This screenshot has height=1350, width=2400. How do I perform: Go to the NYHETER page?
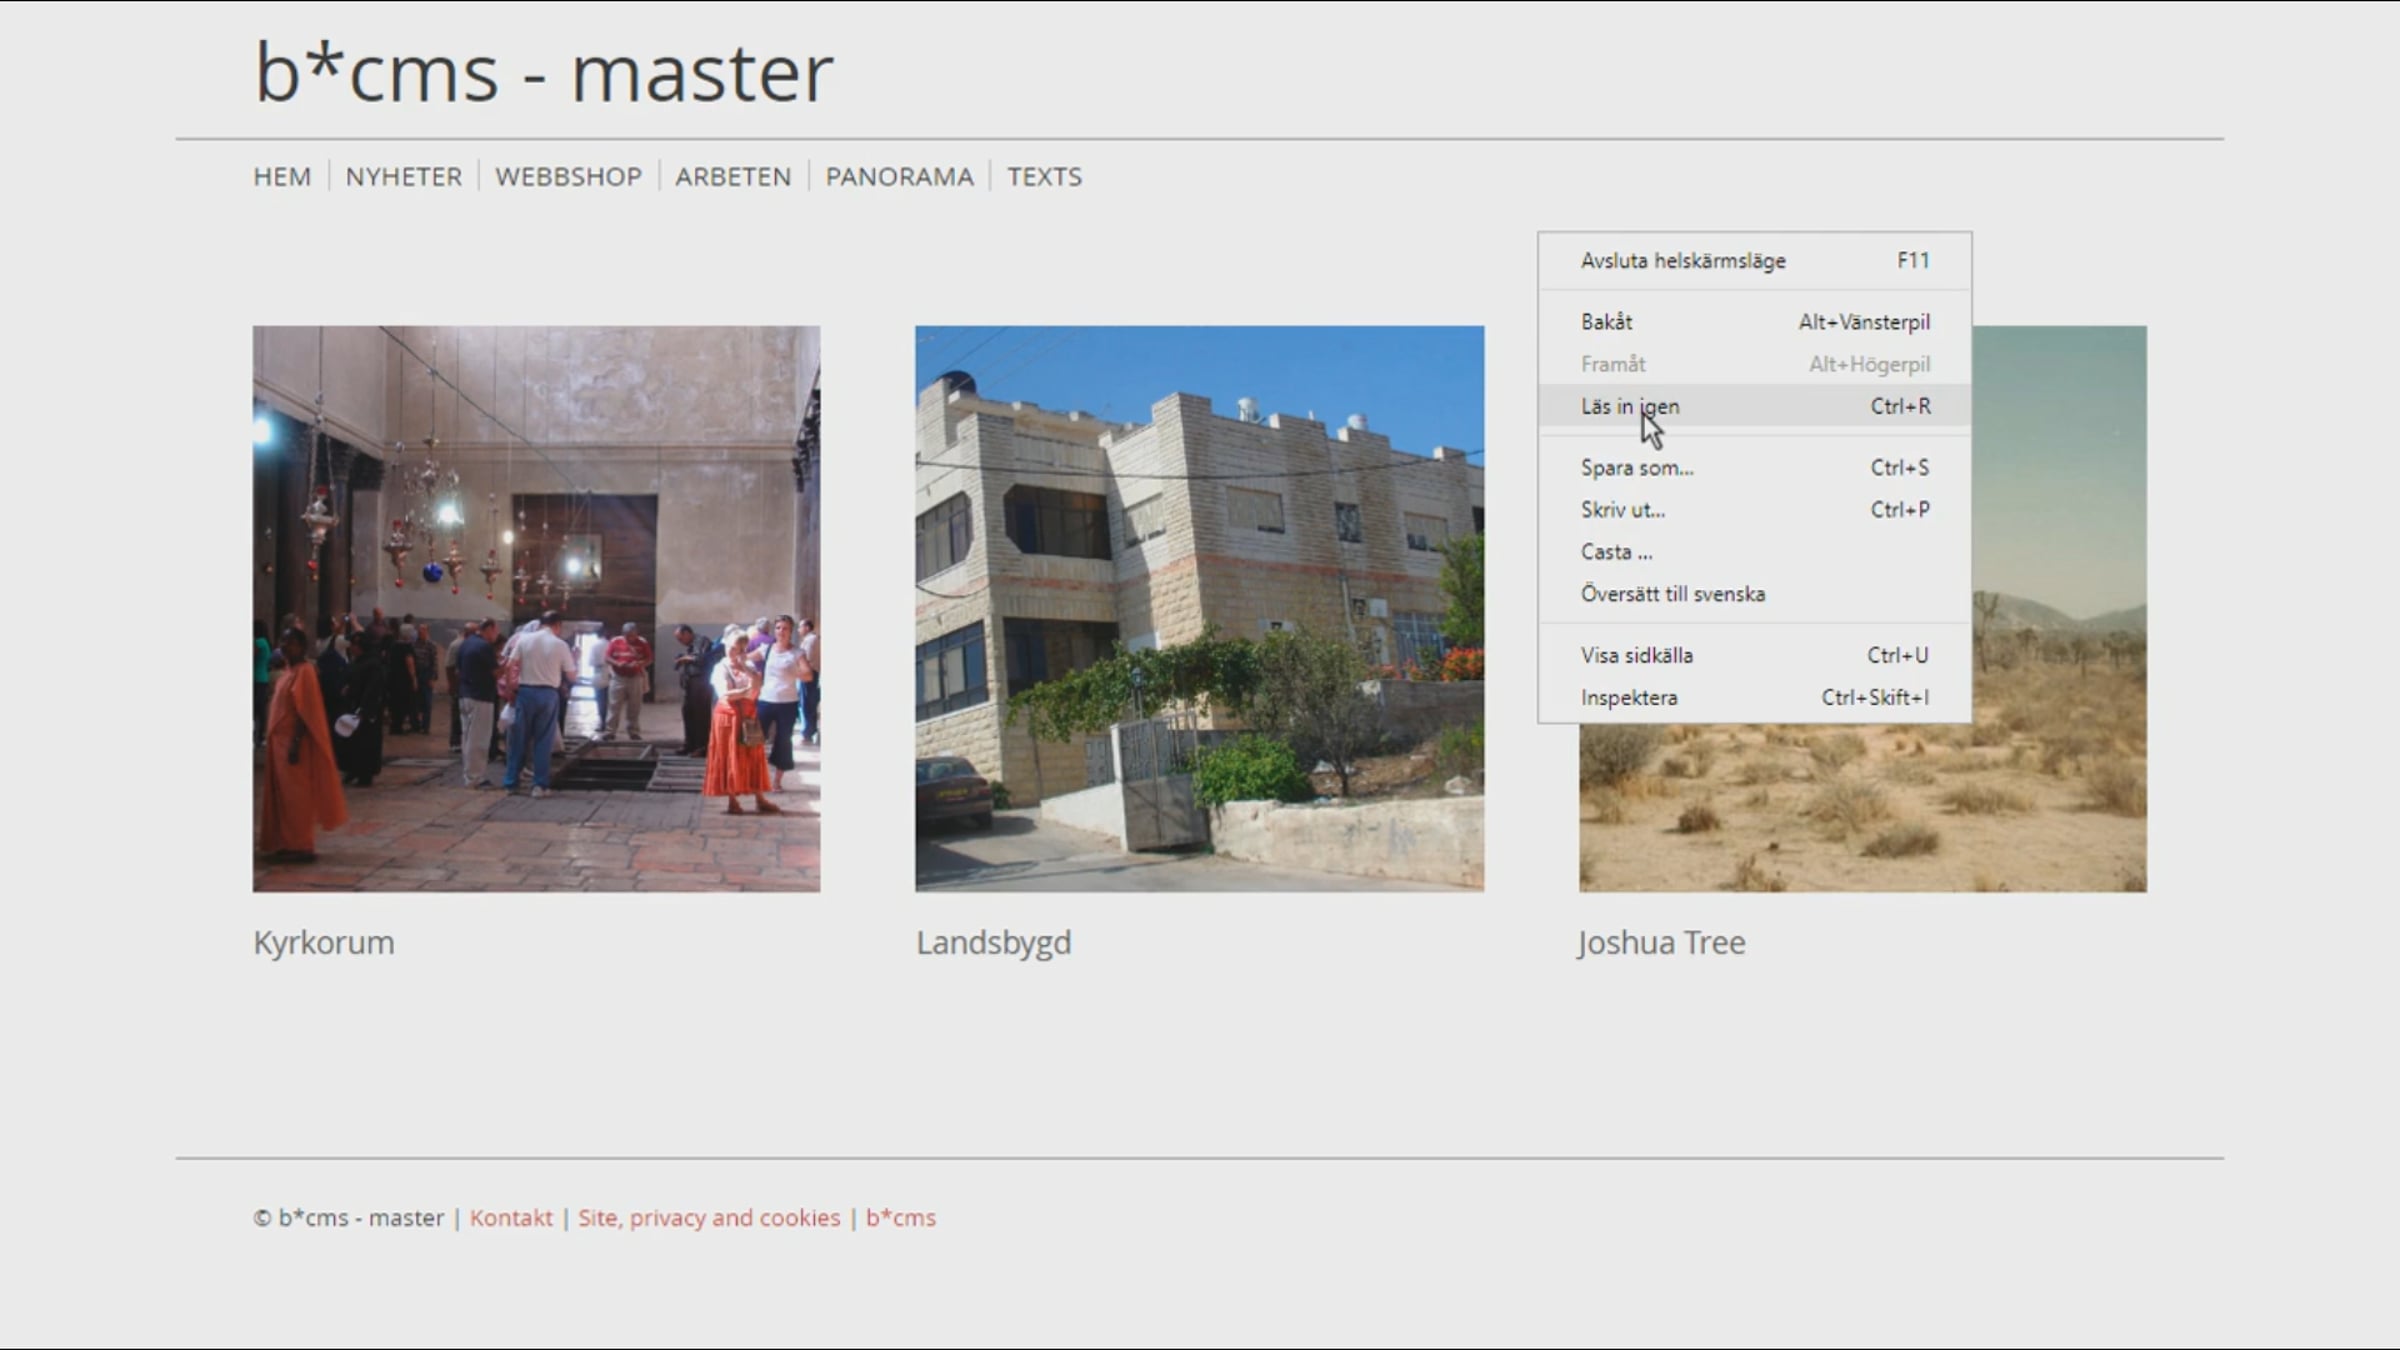point(403,177)
